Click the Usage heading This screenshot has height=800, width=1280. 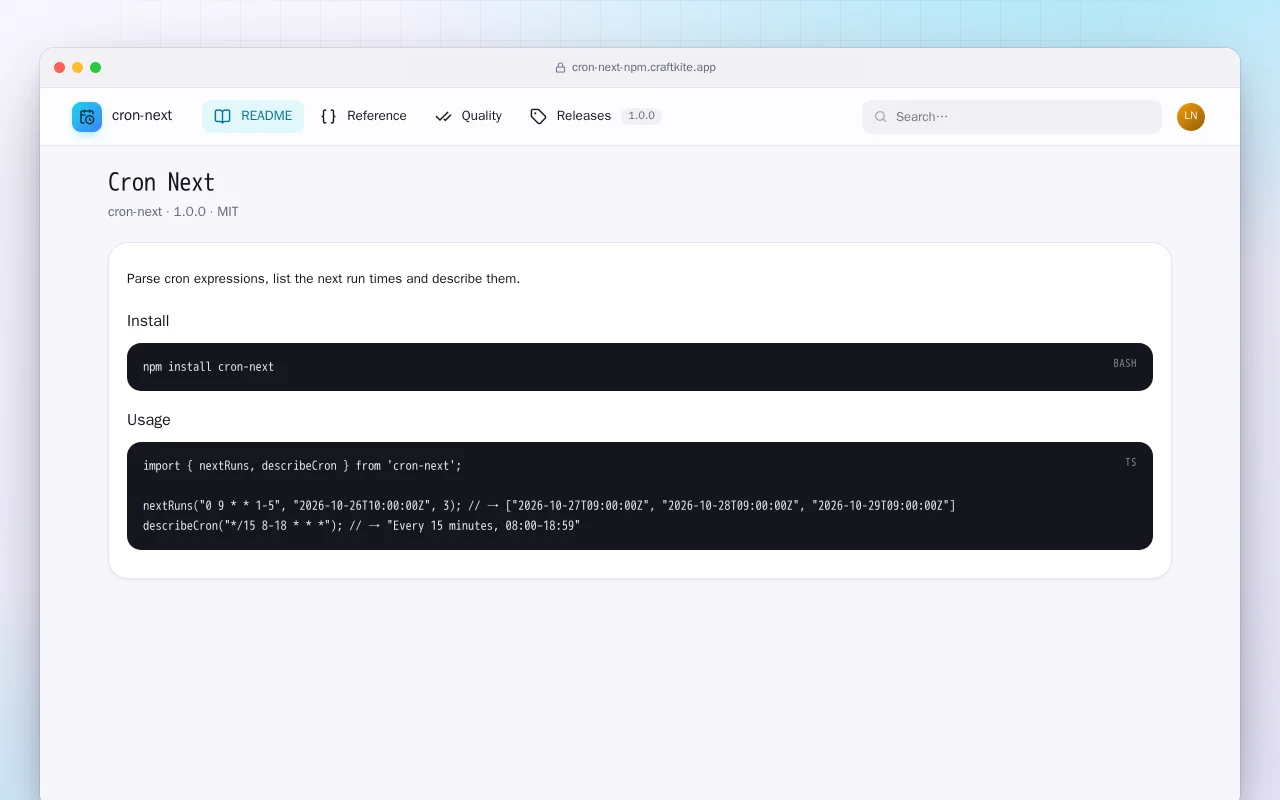point(149,420)
